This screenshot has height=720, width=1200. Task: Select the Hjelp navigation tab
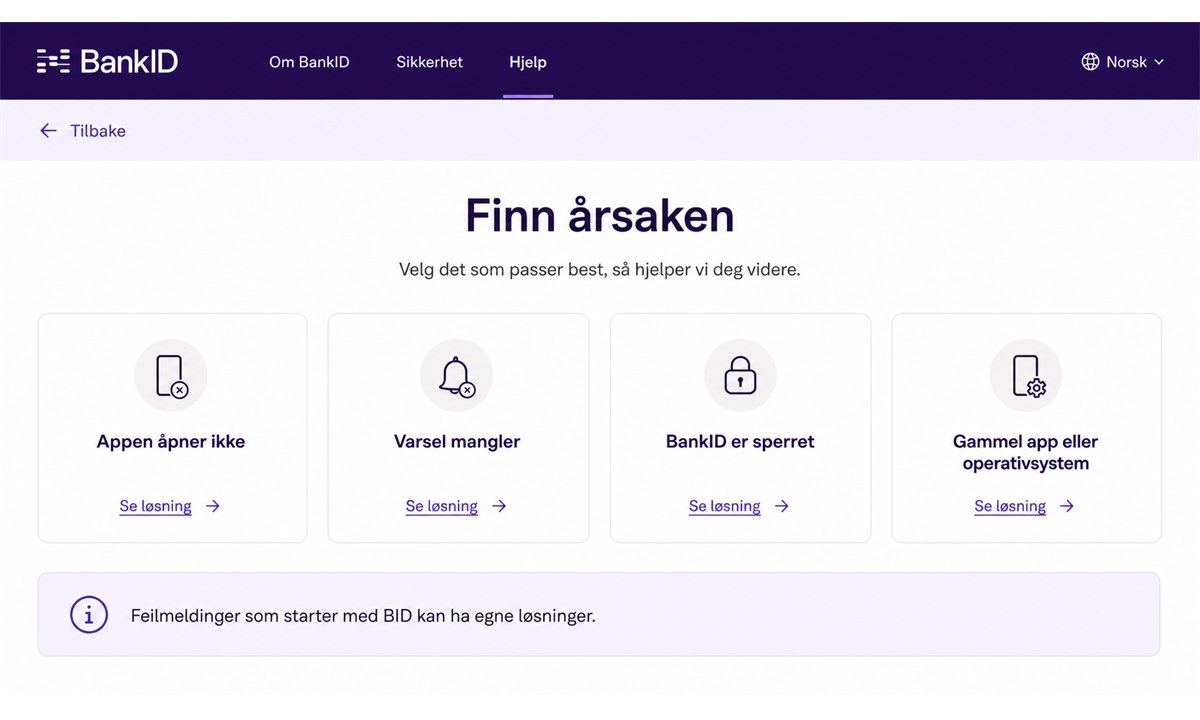pos(528,62)
